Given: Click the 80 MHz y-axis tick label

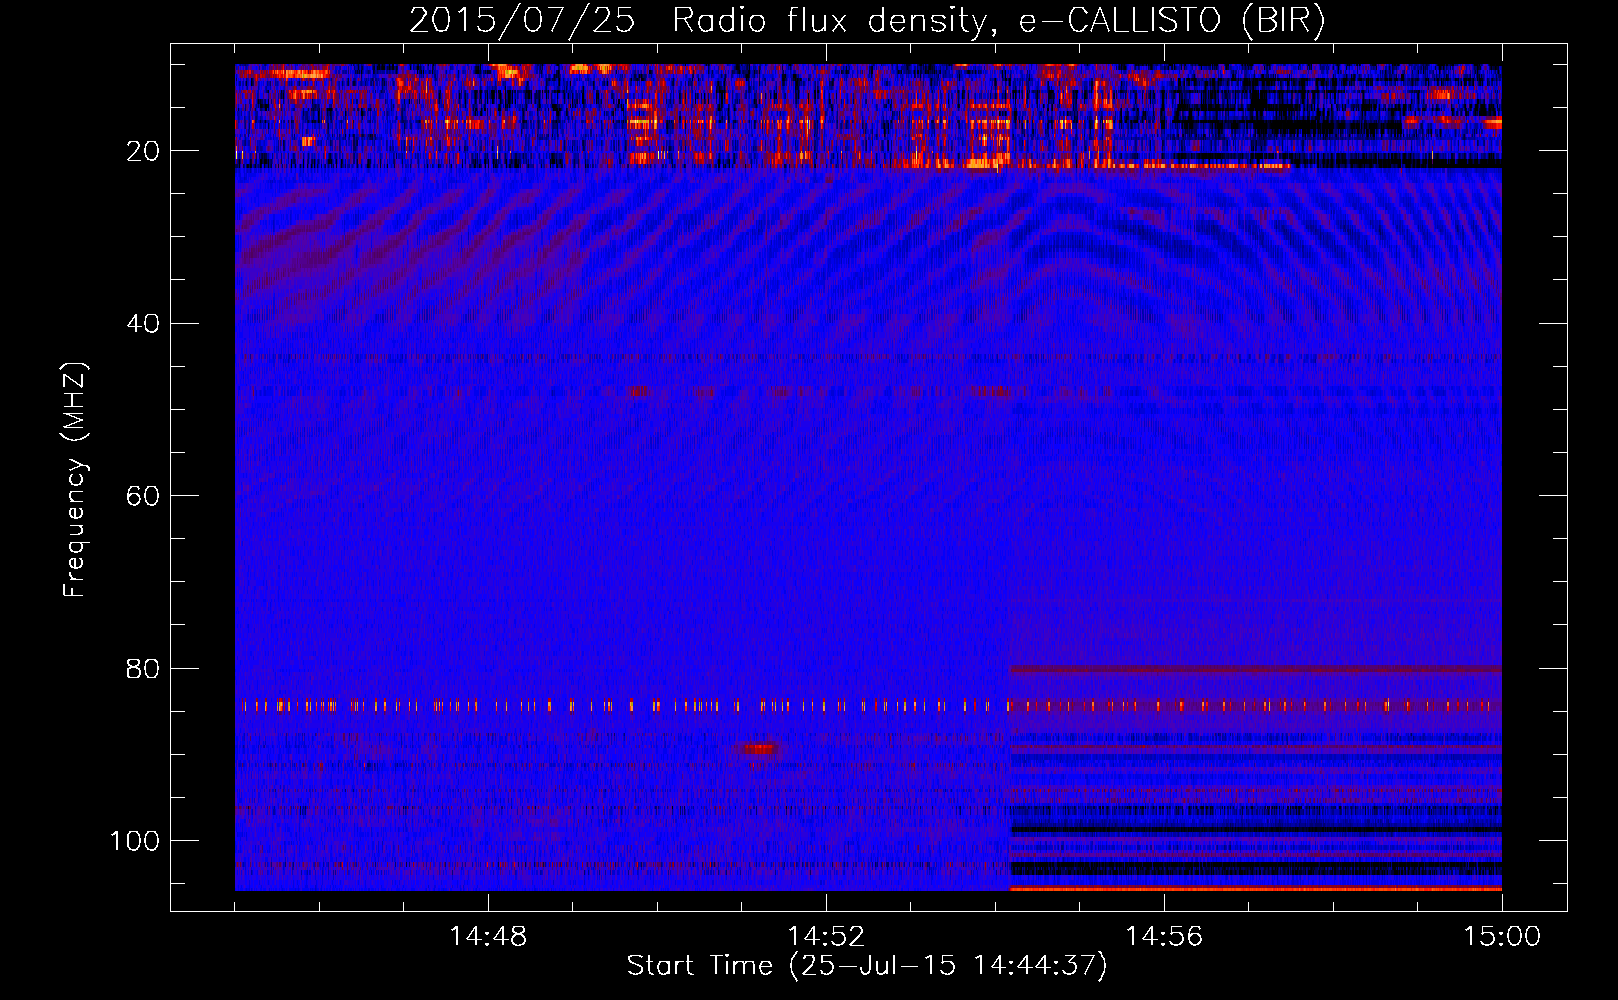Looking at the screenshot, I should [143, 668].
